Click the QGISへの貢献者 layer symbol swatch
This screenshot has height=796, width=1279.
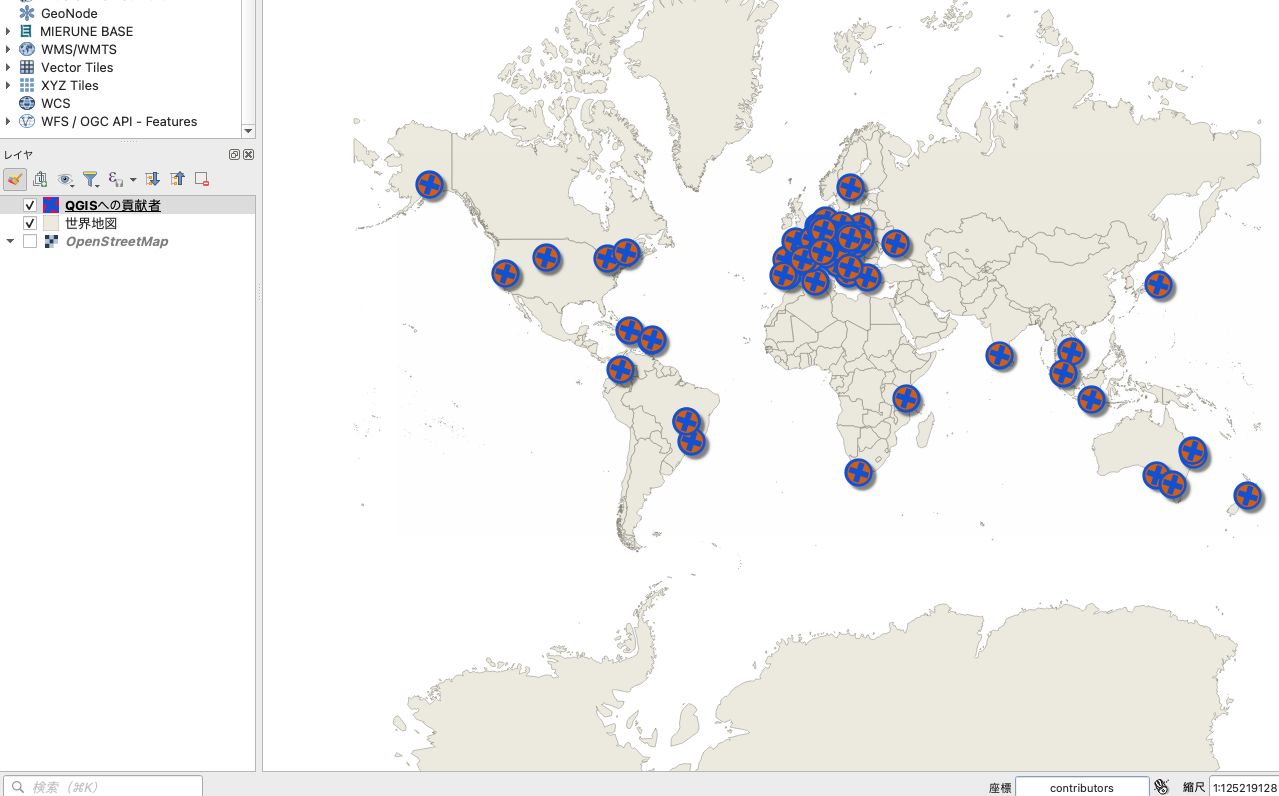pyautogui.click(x=51, y=205)
